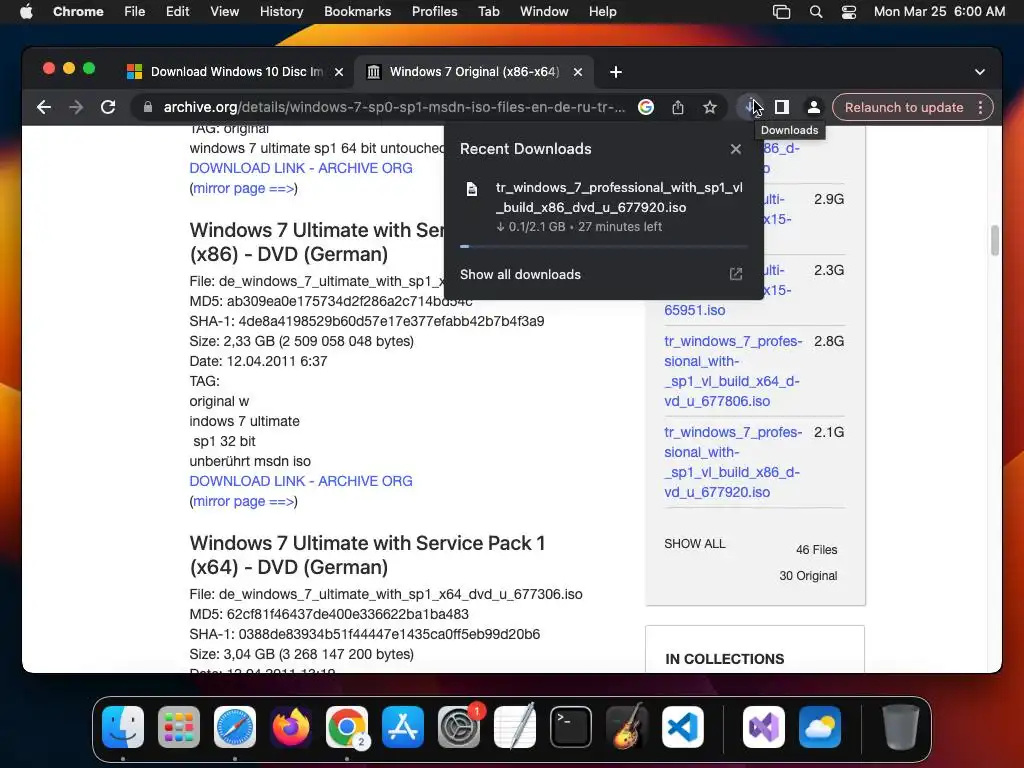Open Visual Studio purple icon in dock
This screenshot has height=768, width=1024.
click(x=763, y=727)
